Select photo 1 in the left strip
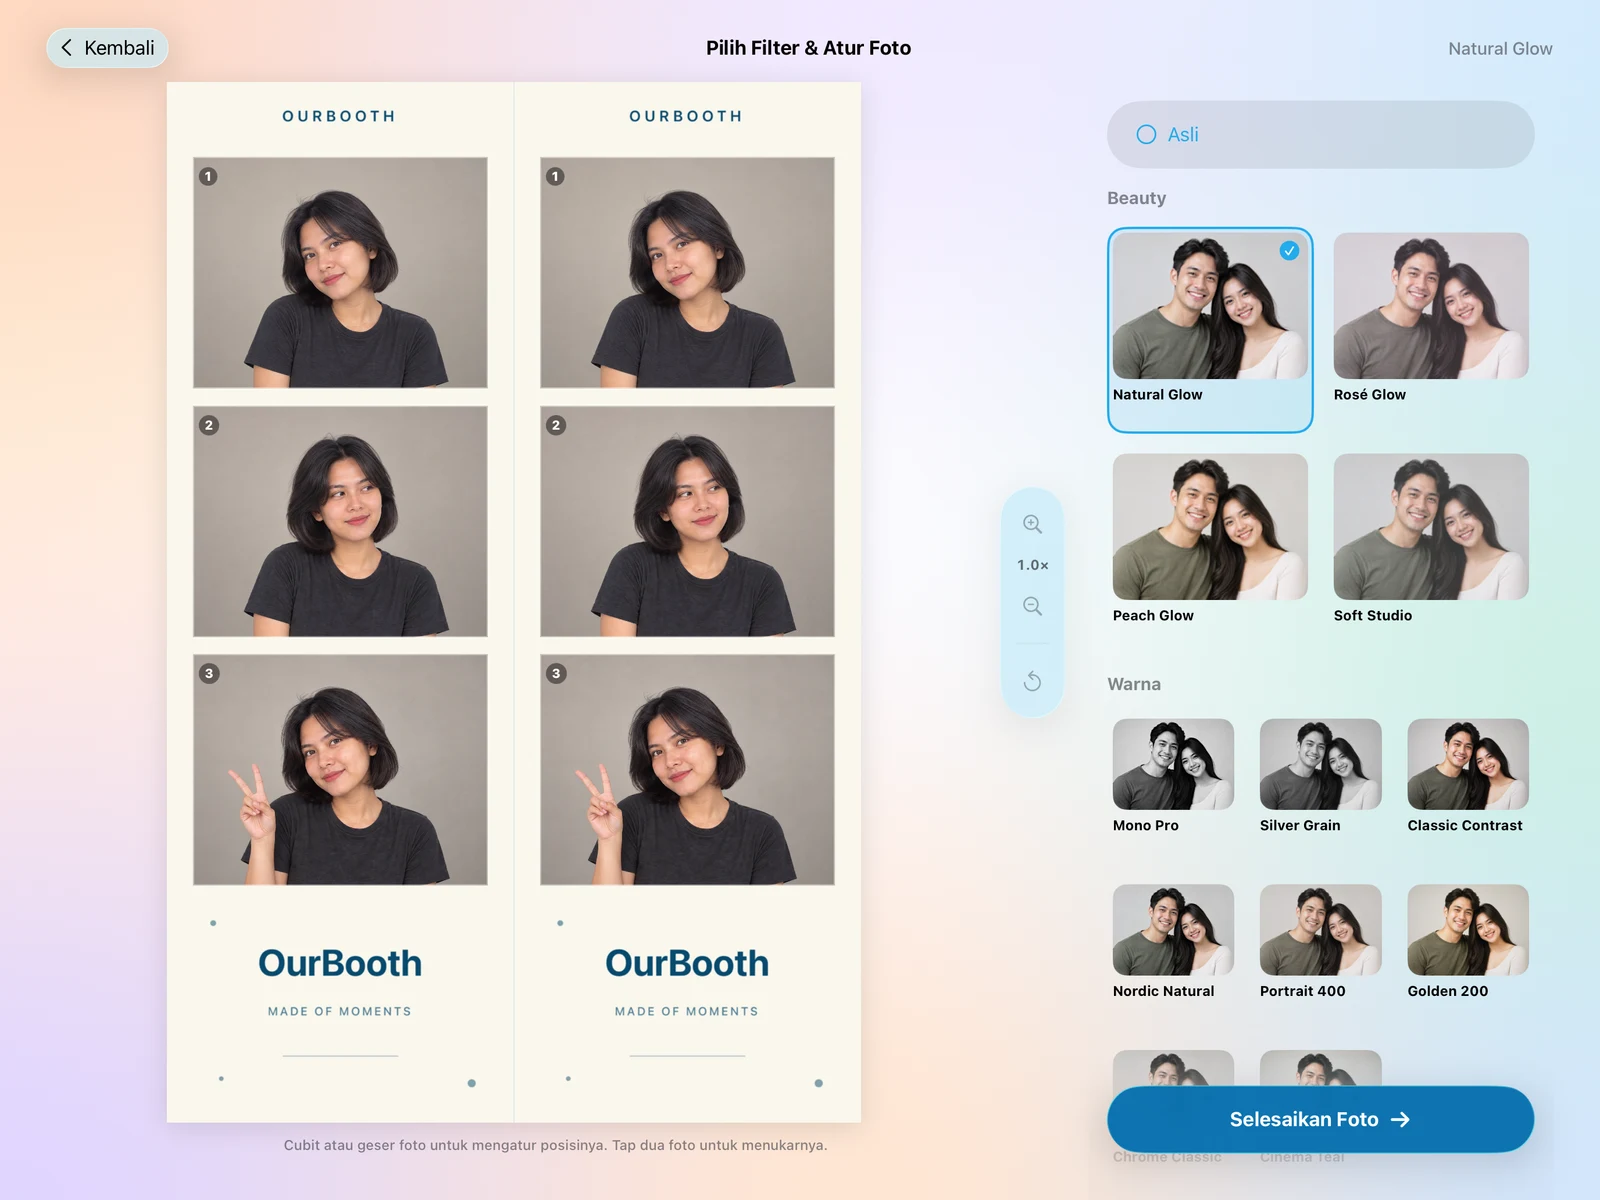1600x1200 pixels. point(340,272)
